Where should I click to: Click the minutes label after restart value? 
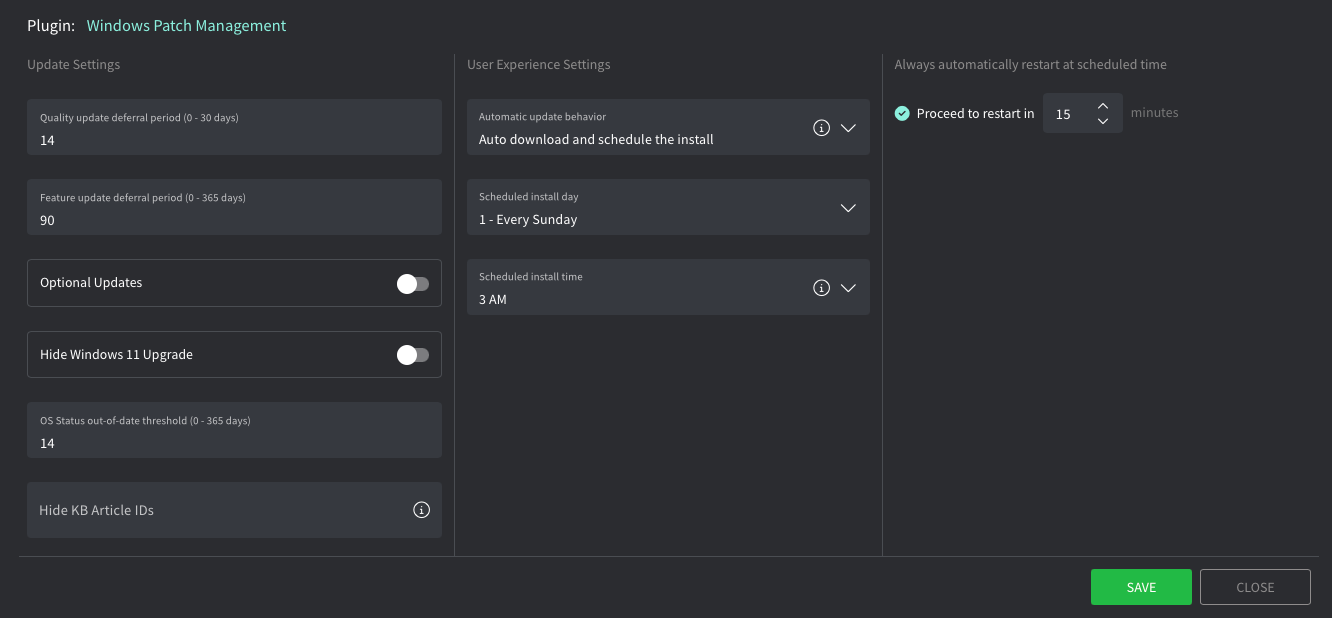1154,113
